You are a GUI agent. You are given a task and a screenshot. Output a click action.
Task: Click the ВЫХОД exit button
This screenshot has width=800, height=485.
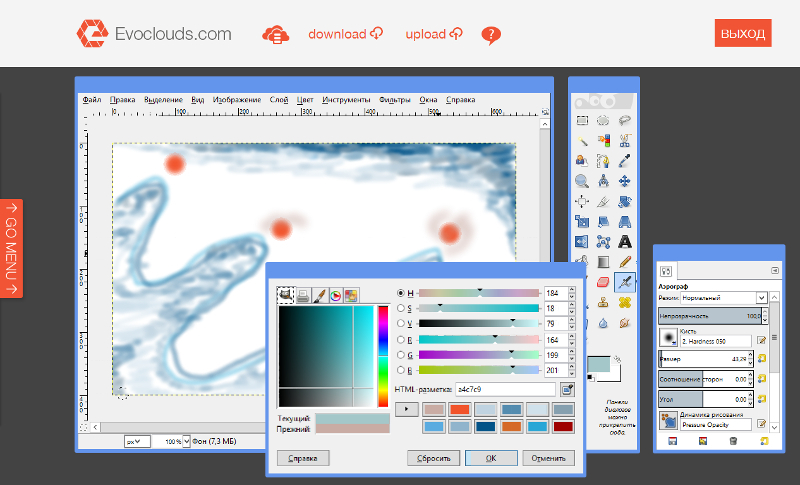[743, 33]
